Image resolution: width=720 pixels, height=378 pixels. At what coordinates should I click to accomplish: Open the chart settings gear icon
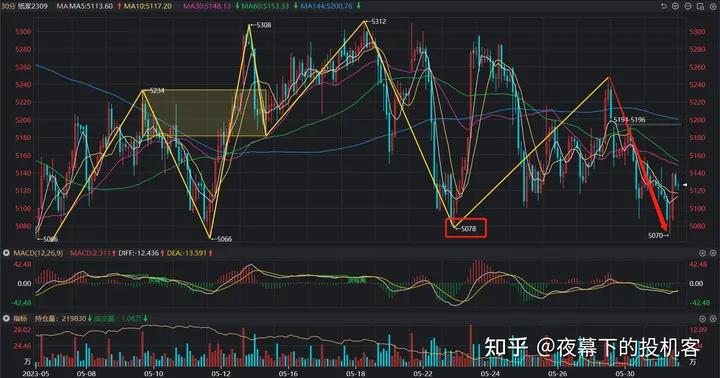pyautogui.click(x=713, y=6)
